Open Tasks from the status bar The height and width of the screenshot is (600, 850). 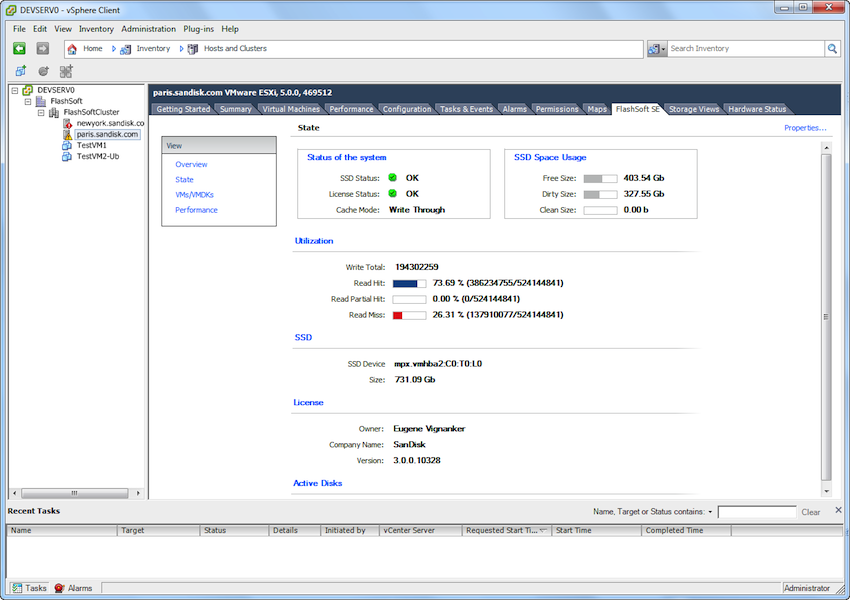pos(30,588)
